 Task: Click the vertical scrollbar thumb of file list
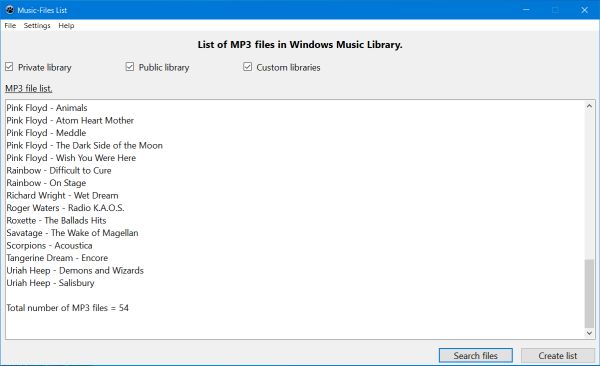point(589,293)
